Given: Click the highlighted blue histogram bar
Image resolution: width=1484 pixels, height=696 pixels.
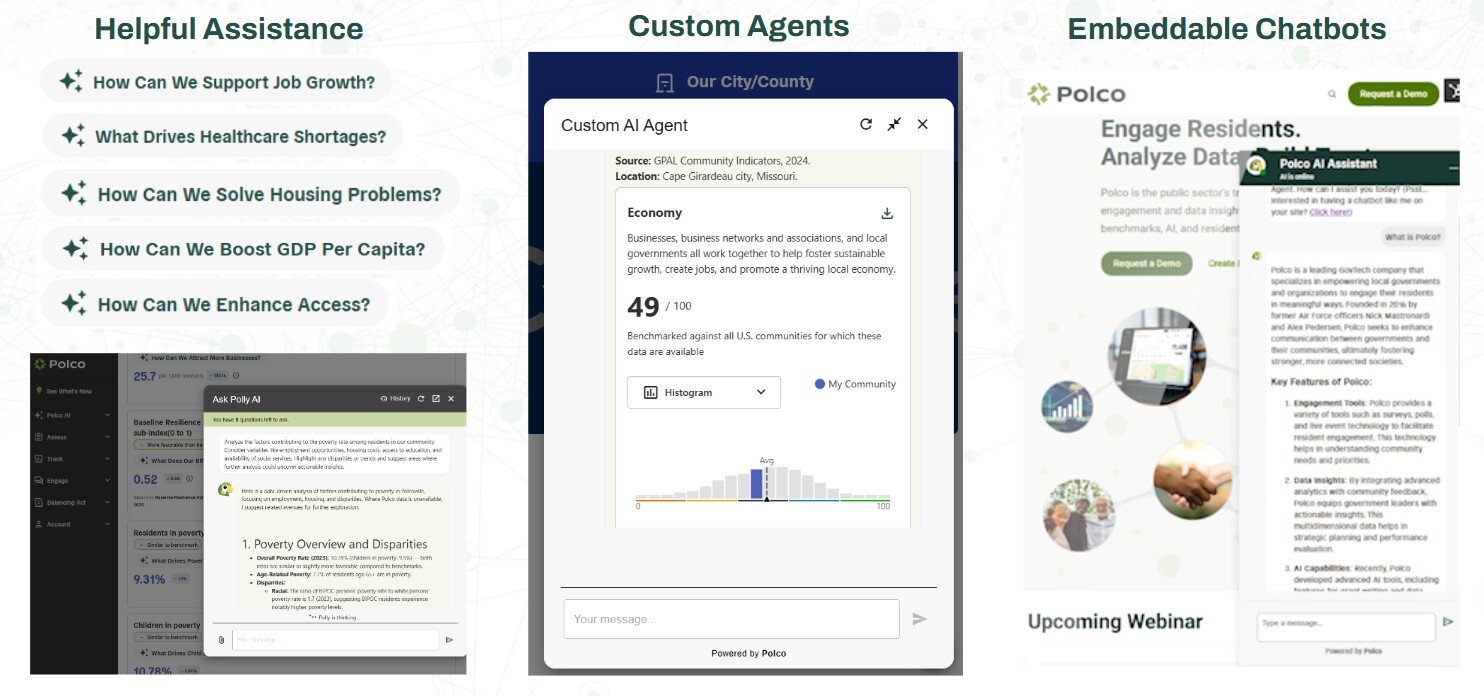Looking at the screenshot, I should [757, 484].
